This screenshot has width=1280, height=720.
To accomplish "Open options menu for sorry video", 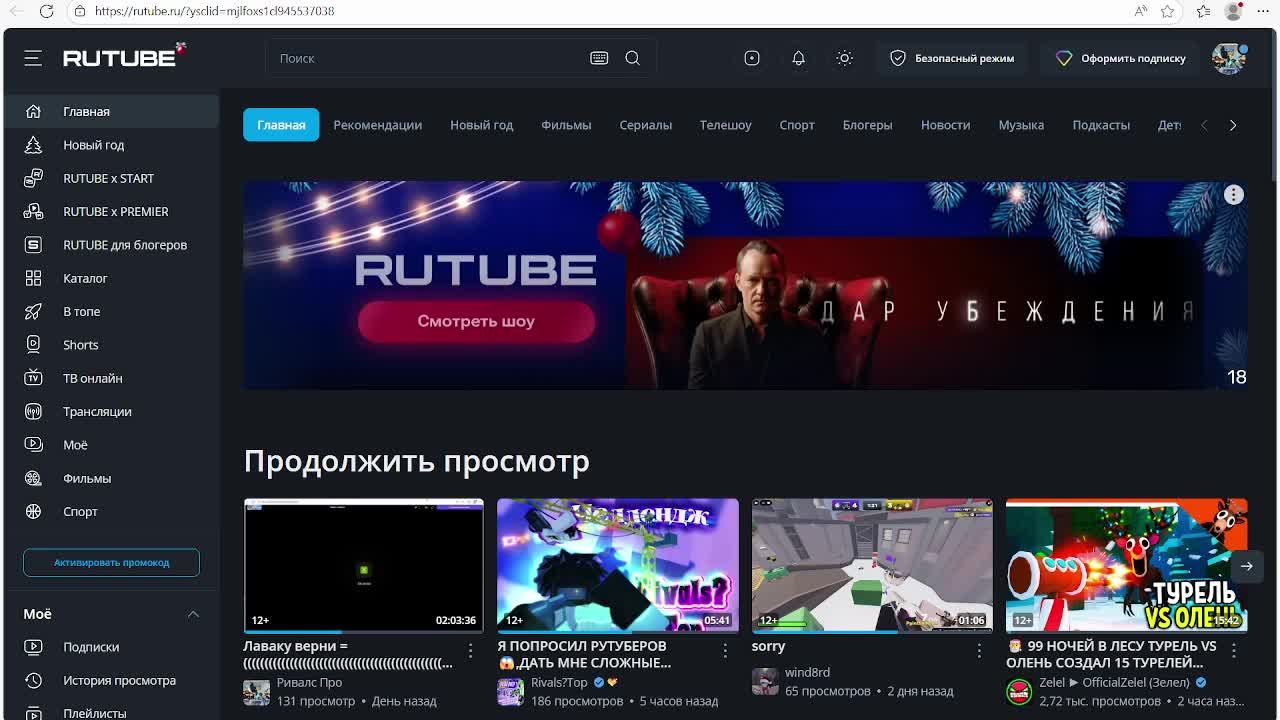I will (x=979, y=651).
